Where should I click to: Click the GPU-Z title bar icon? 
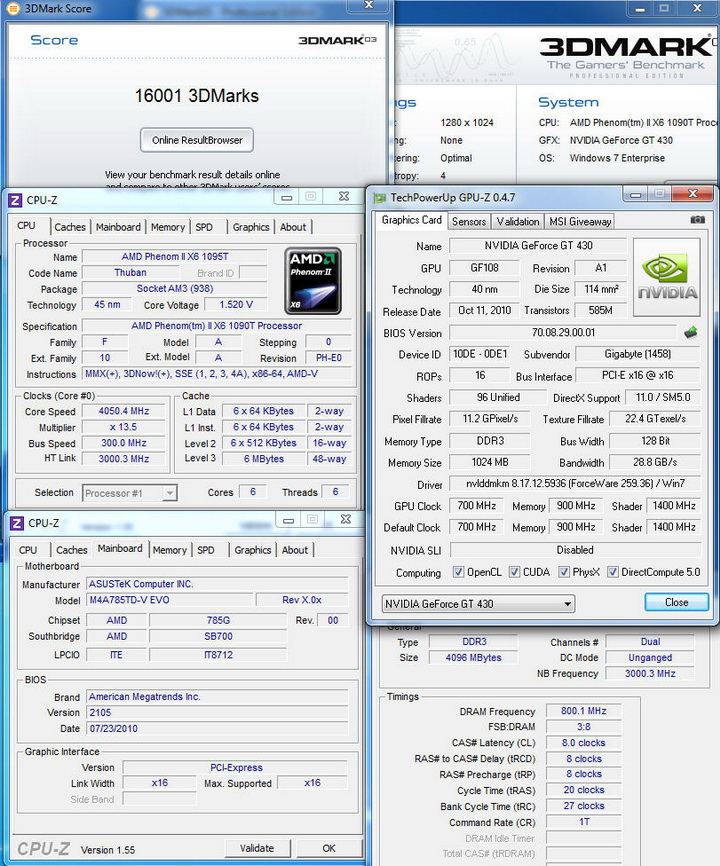click(379, 197)
